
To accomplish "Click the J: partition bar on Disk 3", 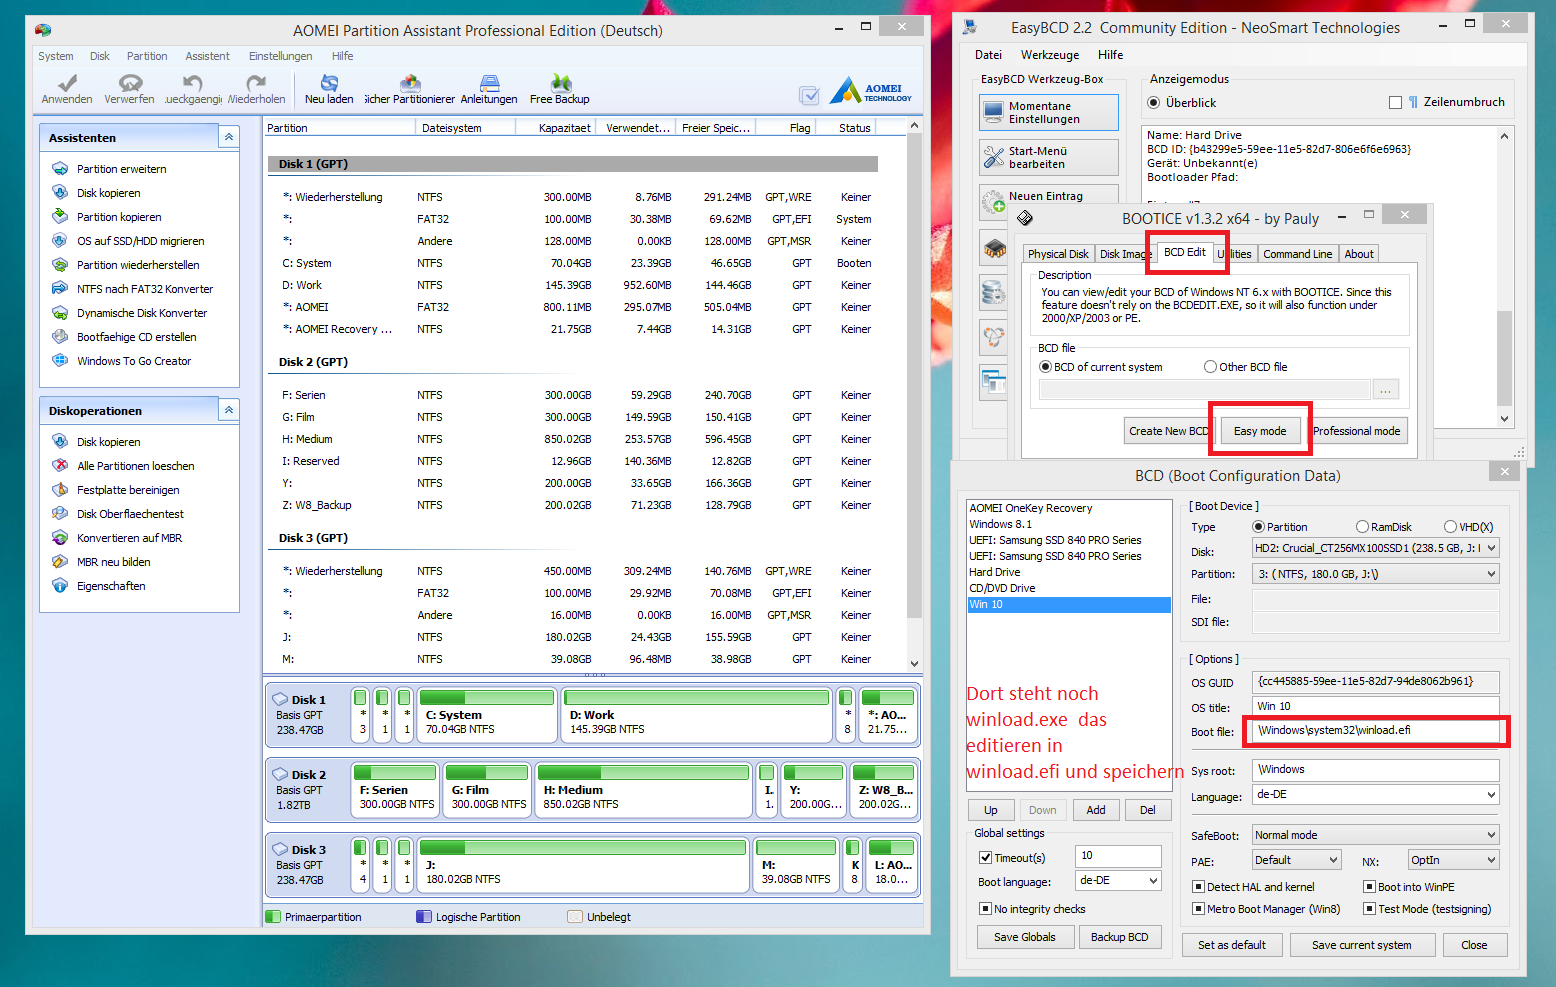I will tap(584, 864).
